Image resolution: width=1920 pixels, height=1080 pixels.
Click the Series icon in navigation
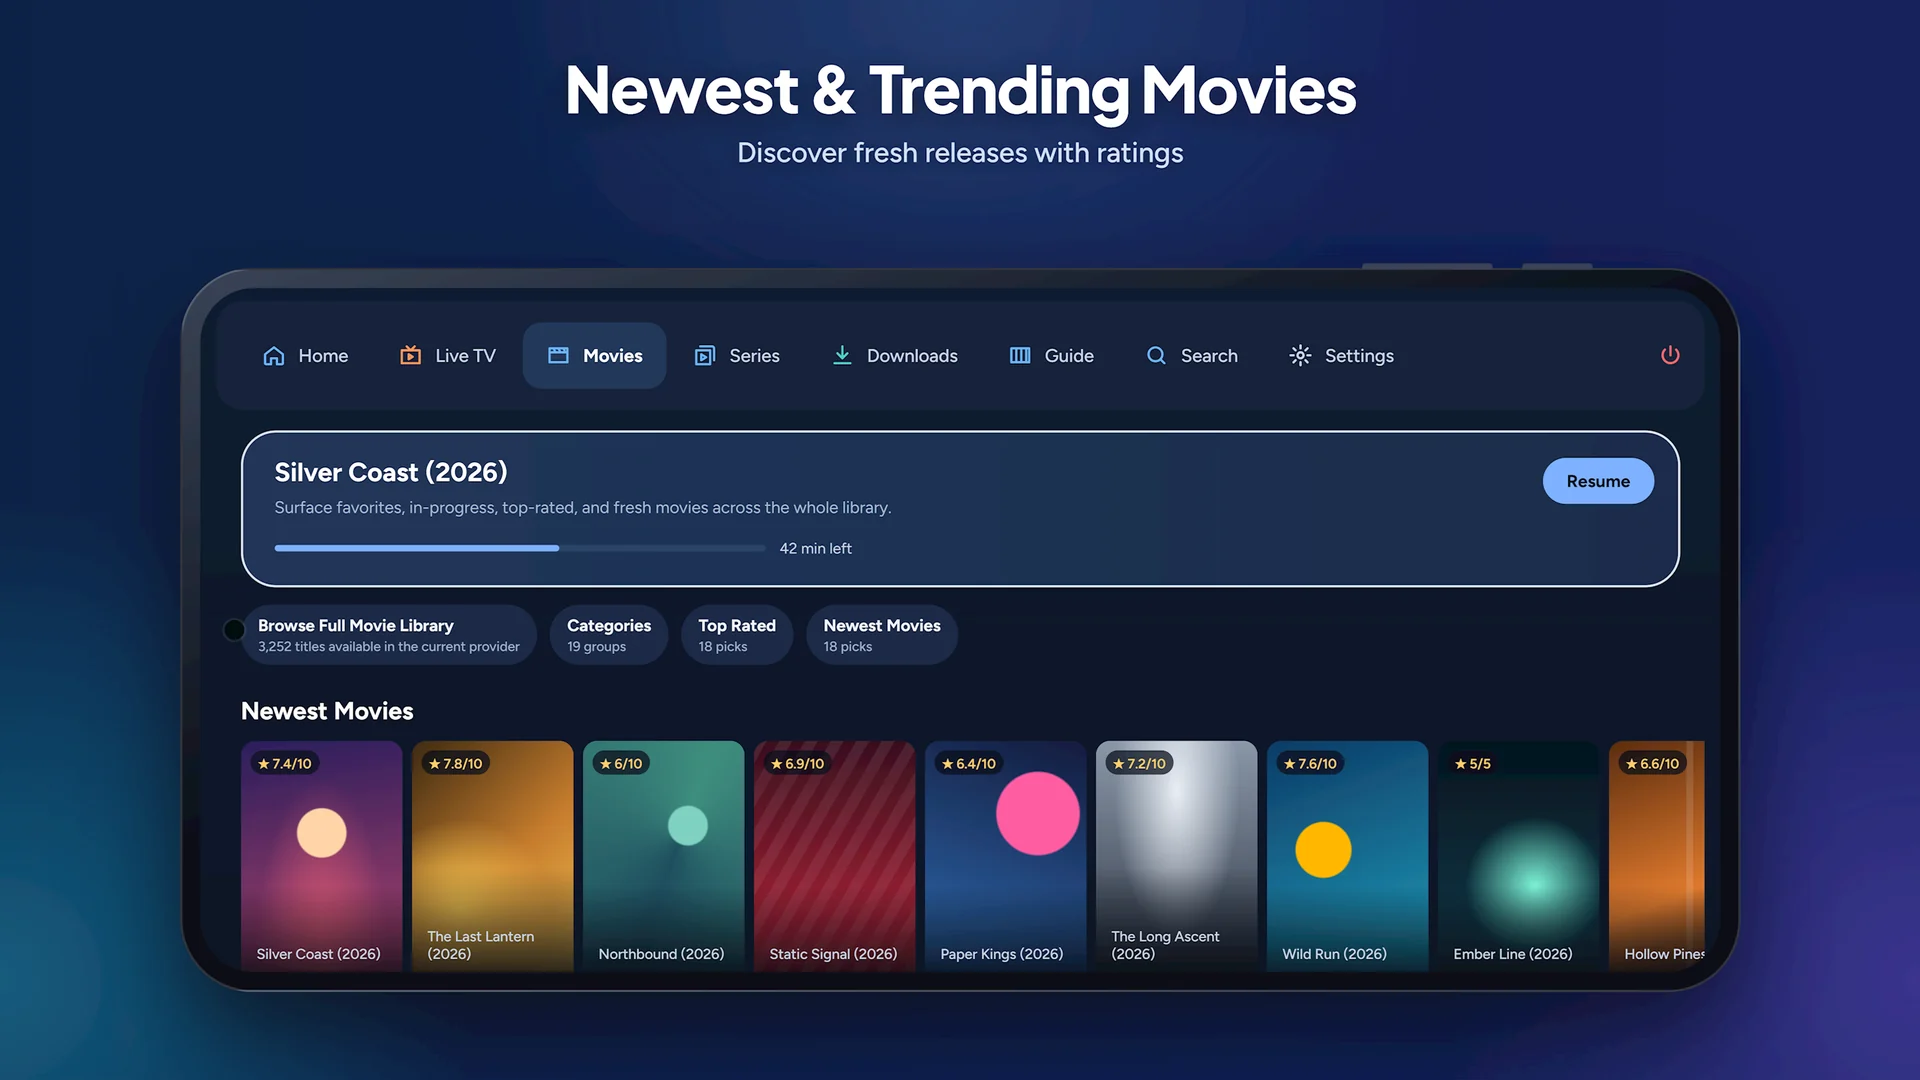coord(705,356)
